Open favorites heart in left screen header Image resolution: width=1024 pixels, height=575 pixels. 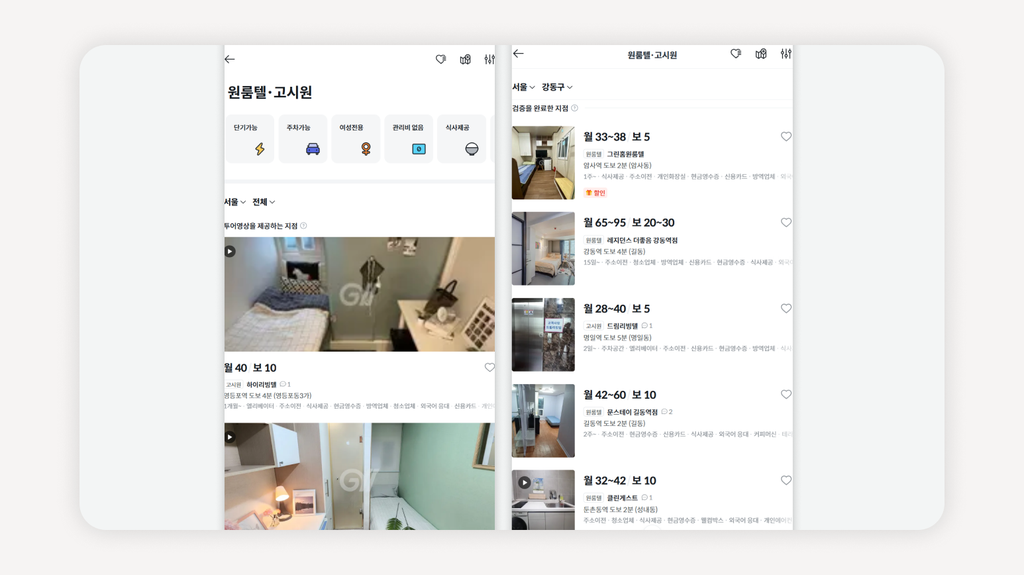(441, 59)
